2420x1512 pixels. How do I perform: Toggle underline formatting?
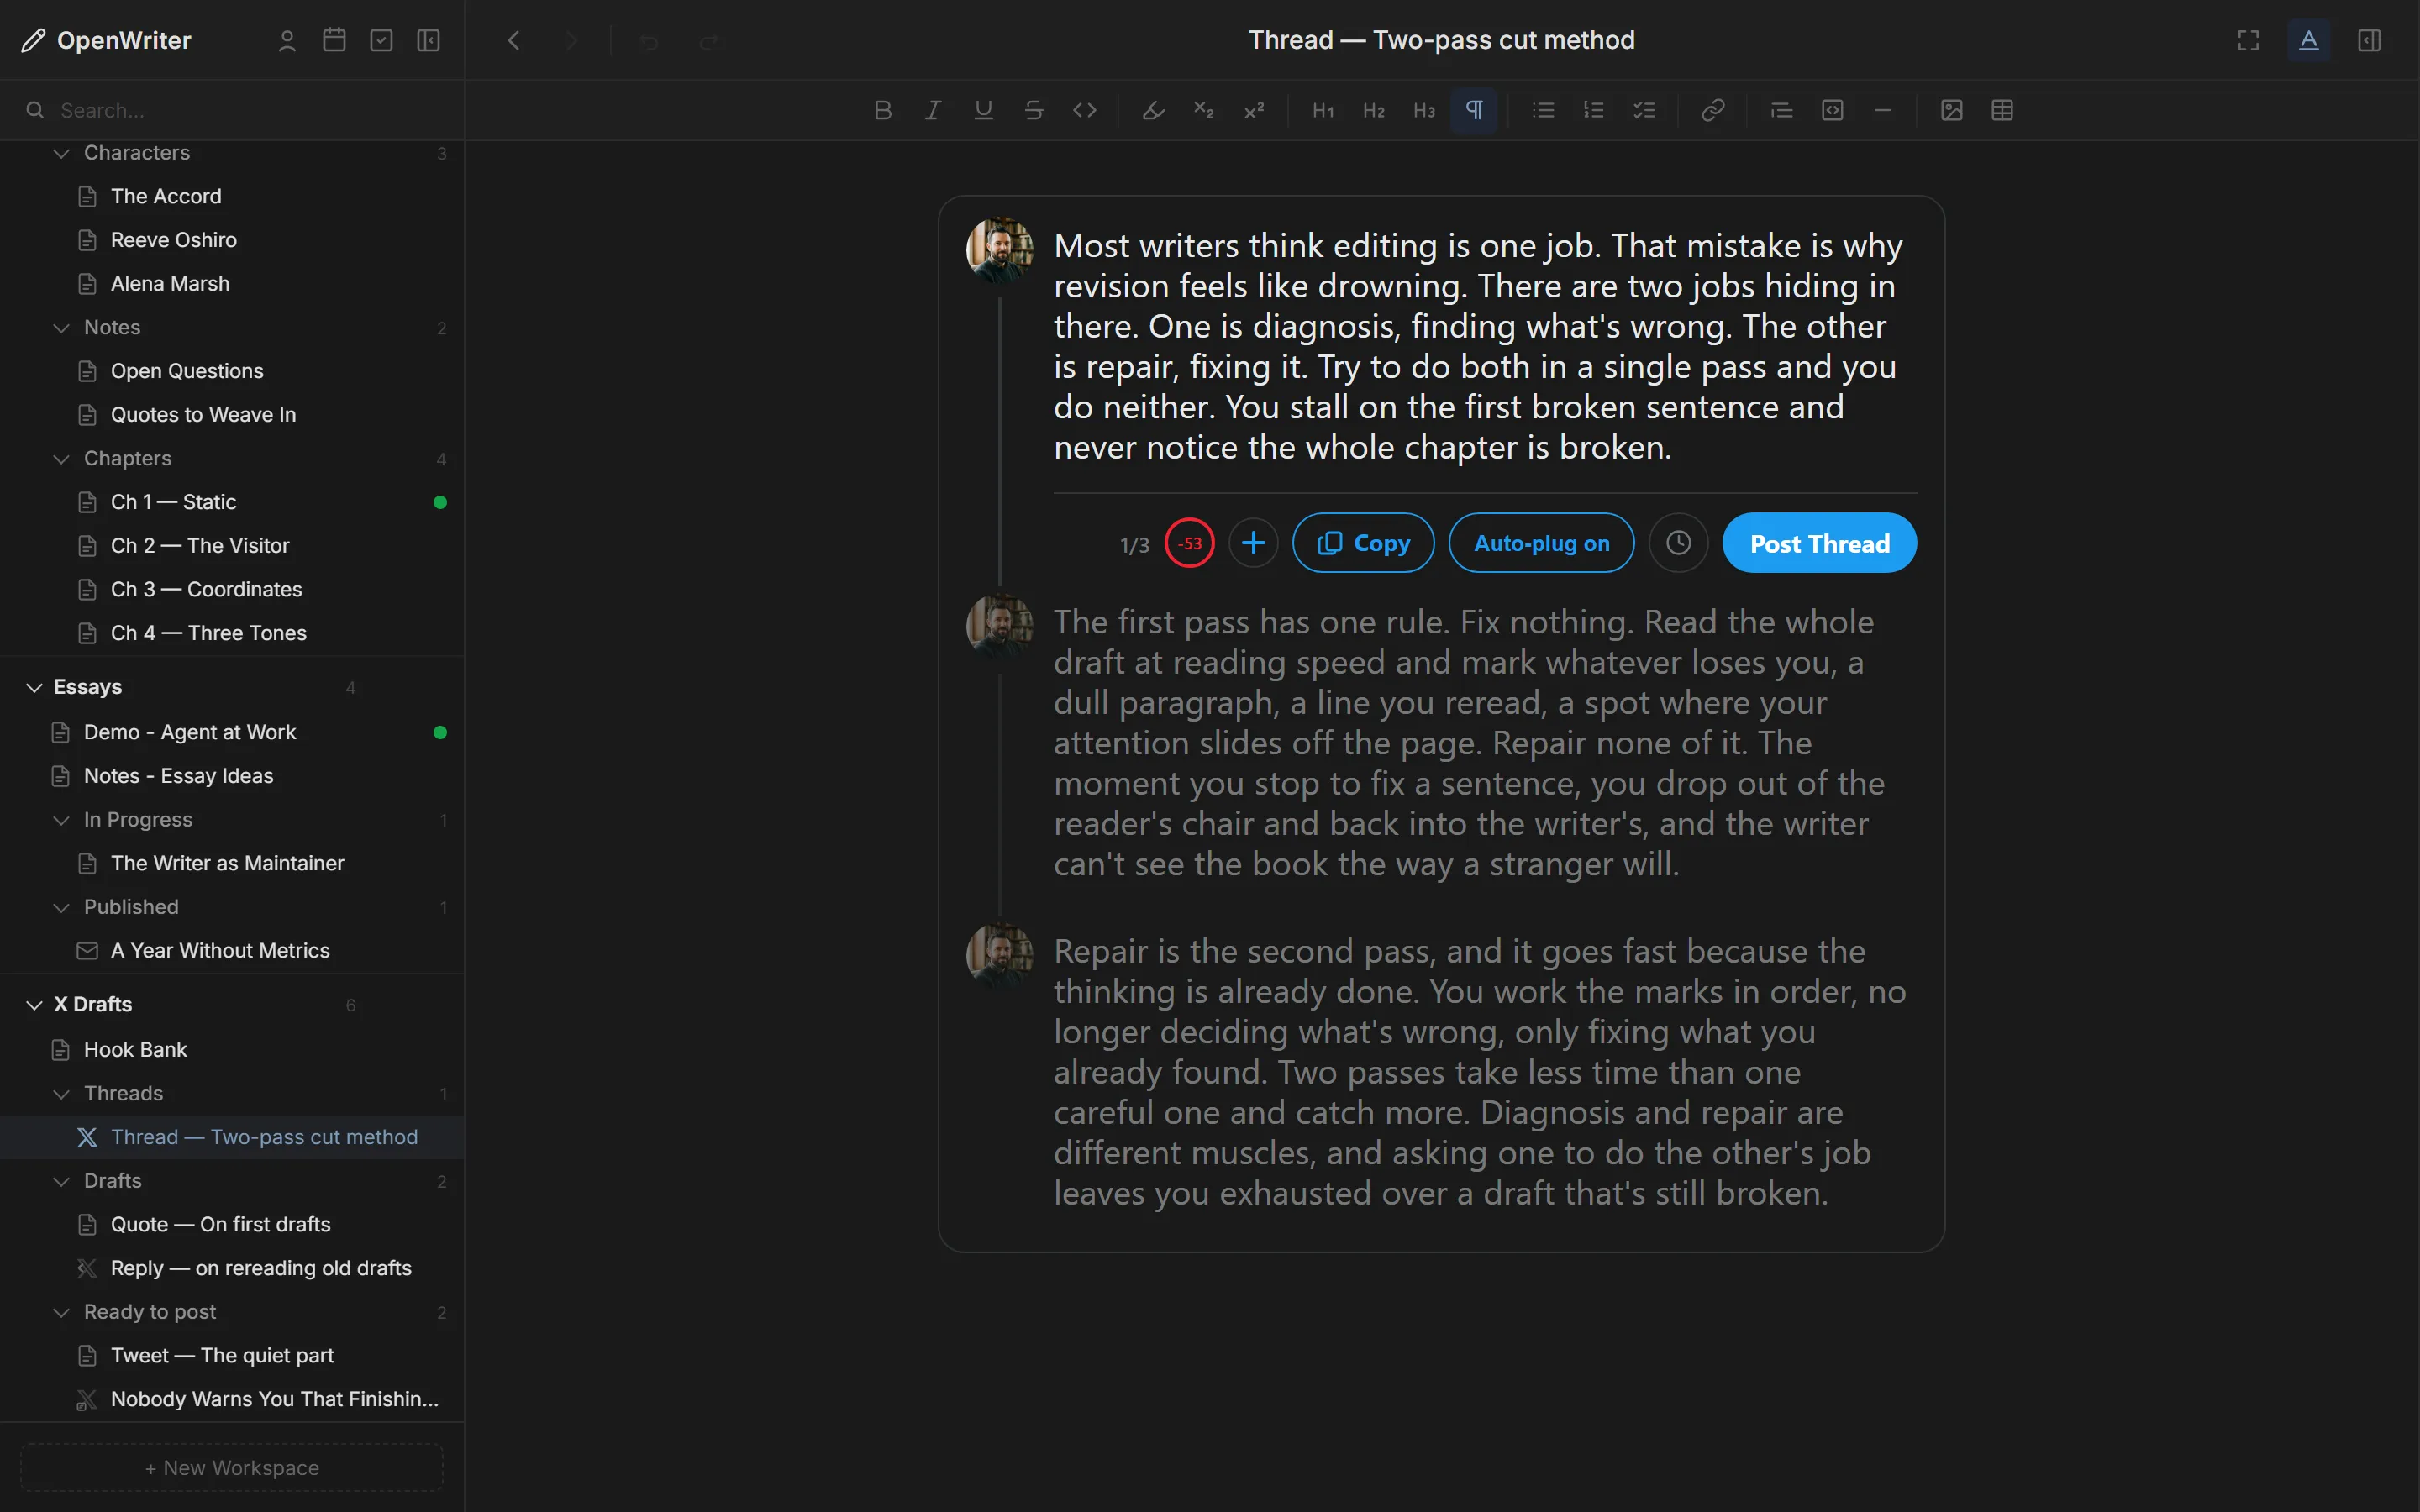983,110
